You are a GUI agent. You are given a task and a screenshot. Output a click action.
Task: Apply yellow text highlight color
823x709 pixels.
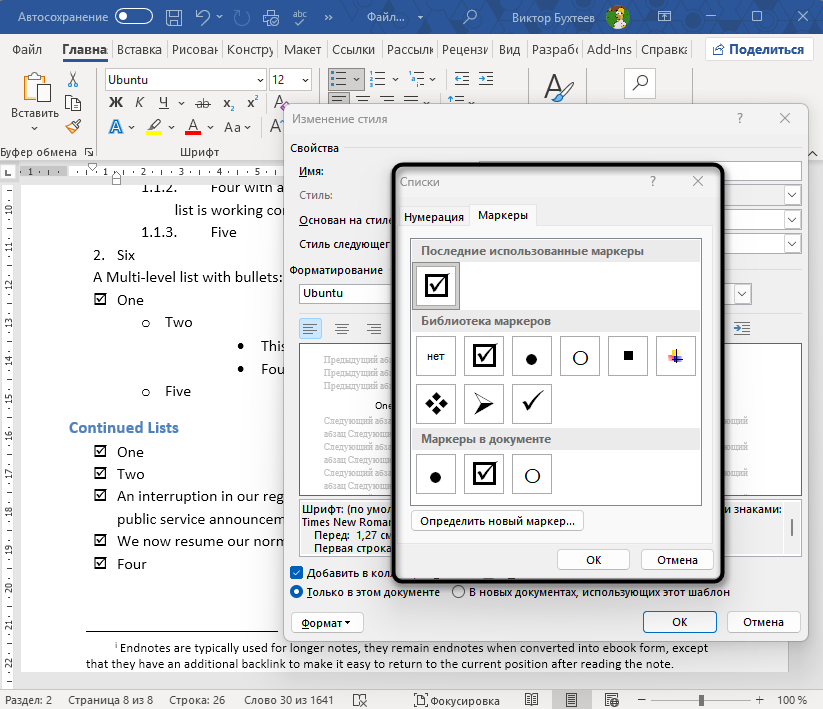154,127
